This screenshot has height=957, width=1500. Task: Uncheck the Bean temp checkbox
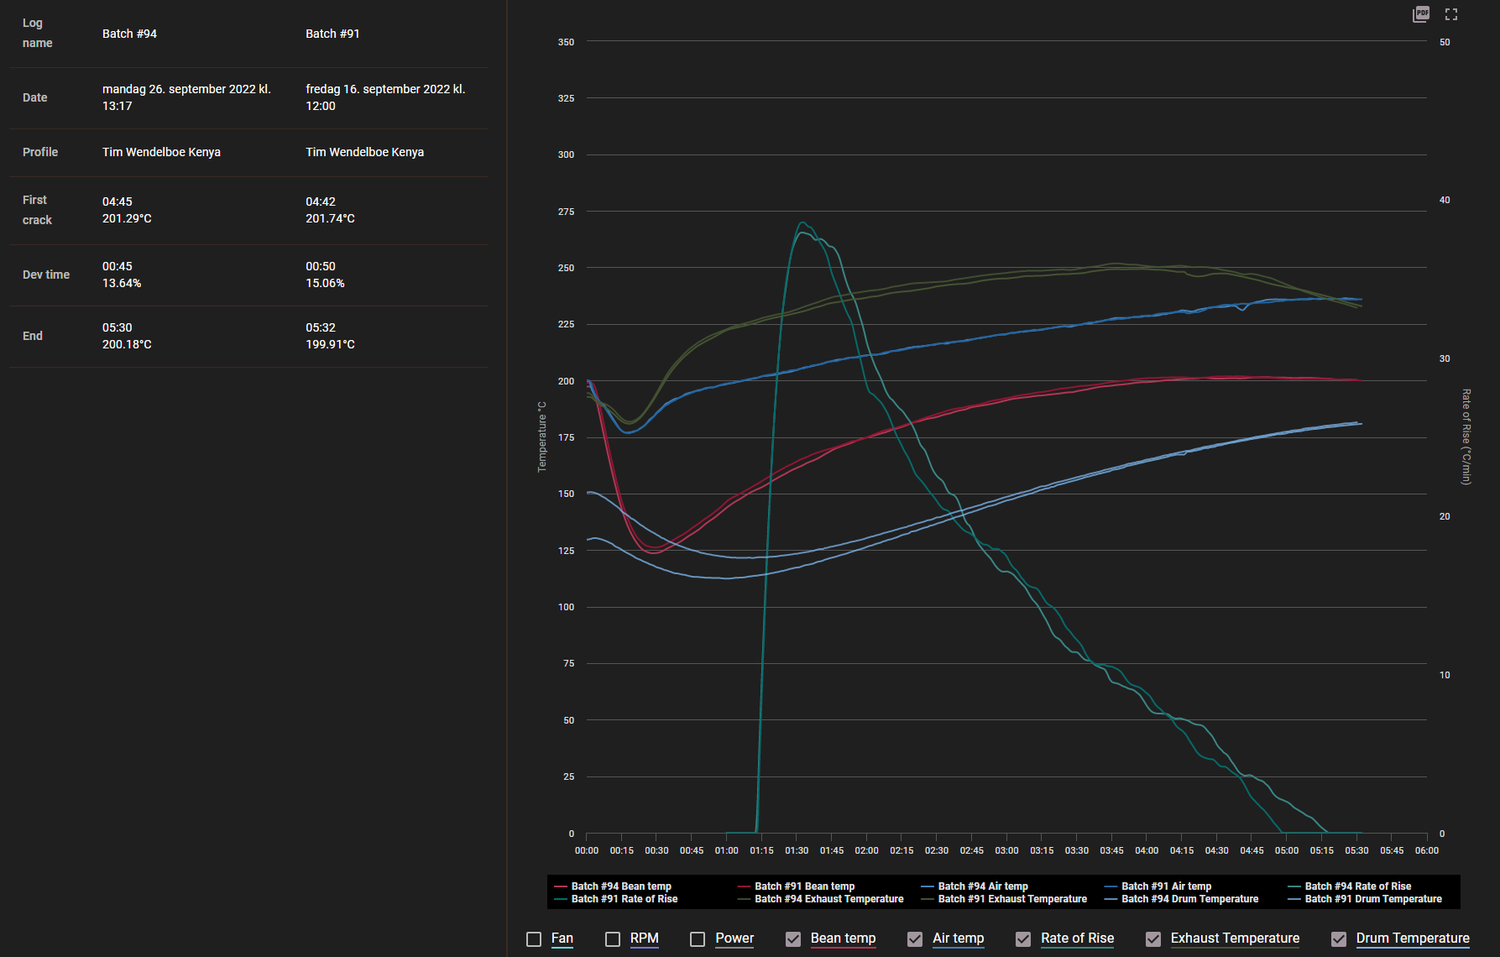click(x=793, y=939)
